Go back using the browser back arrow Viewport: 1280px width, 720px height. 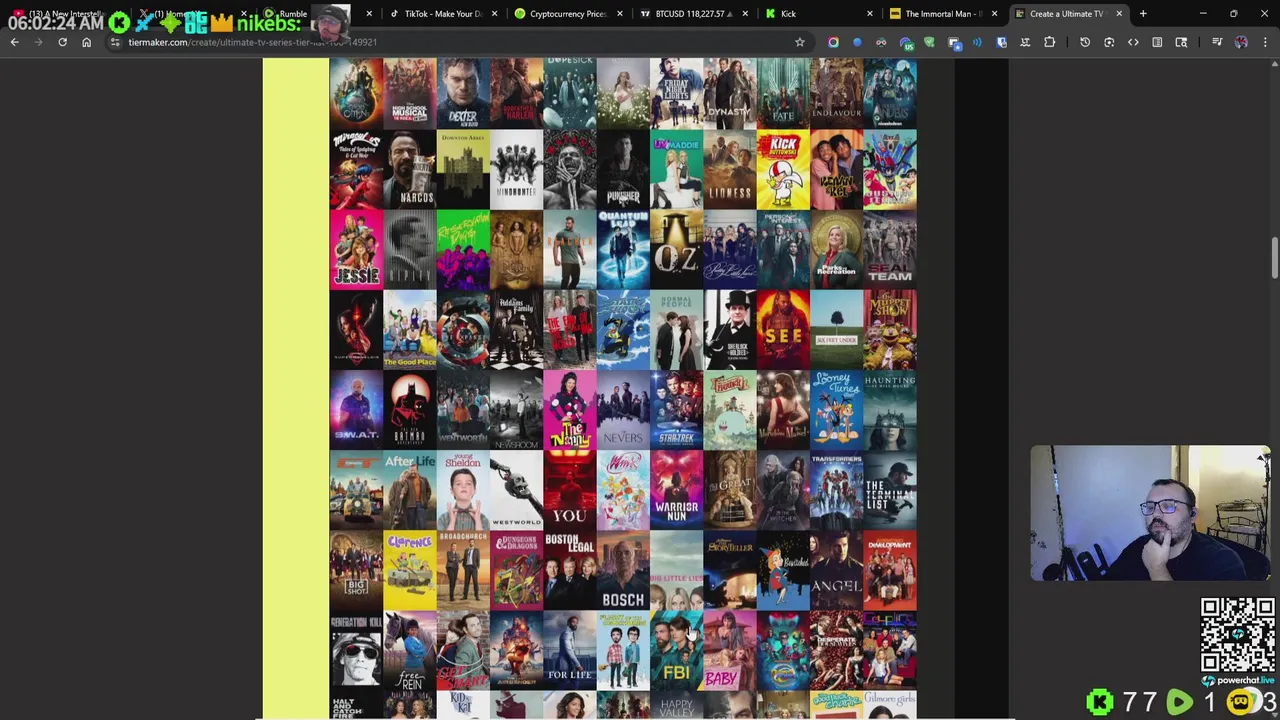point(14,42)
